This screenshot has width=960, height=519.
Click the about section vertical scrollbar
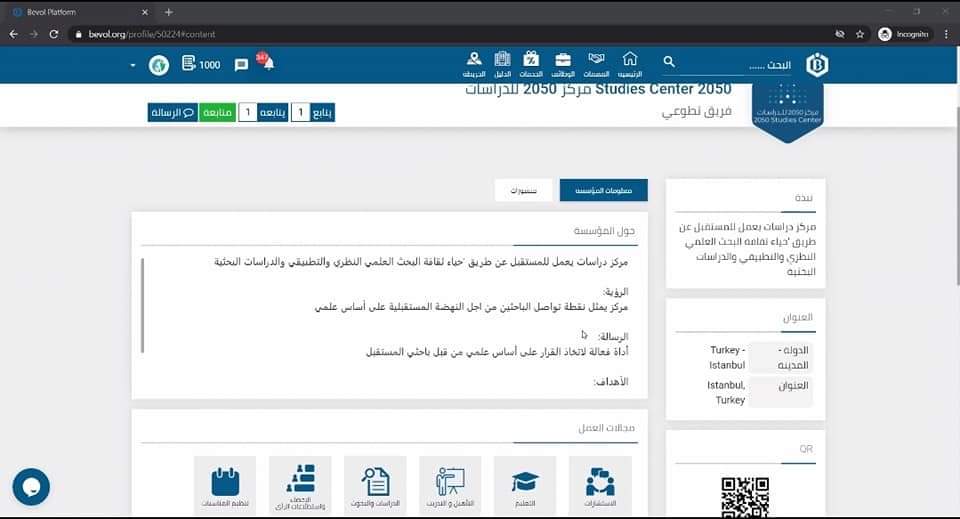143,305
